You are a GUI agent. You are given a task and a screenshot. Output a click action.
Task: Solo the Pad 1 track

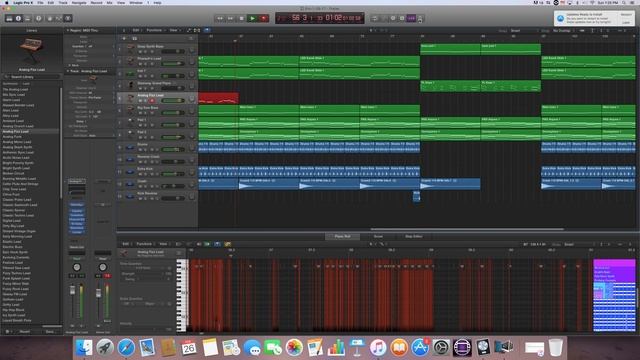pos(145,125)
